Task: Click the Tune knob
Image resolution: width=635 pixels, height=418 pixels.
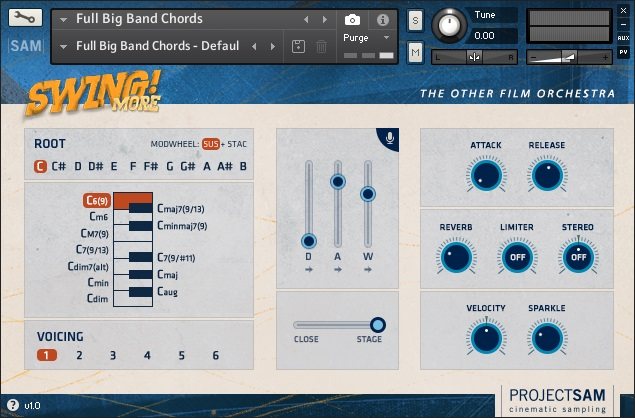Action: coord(449,25)
